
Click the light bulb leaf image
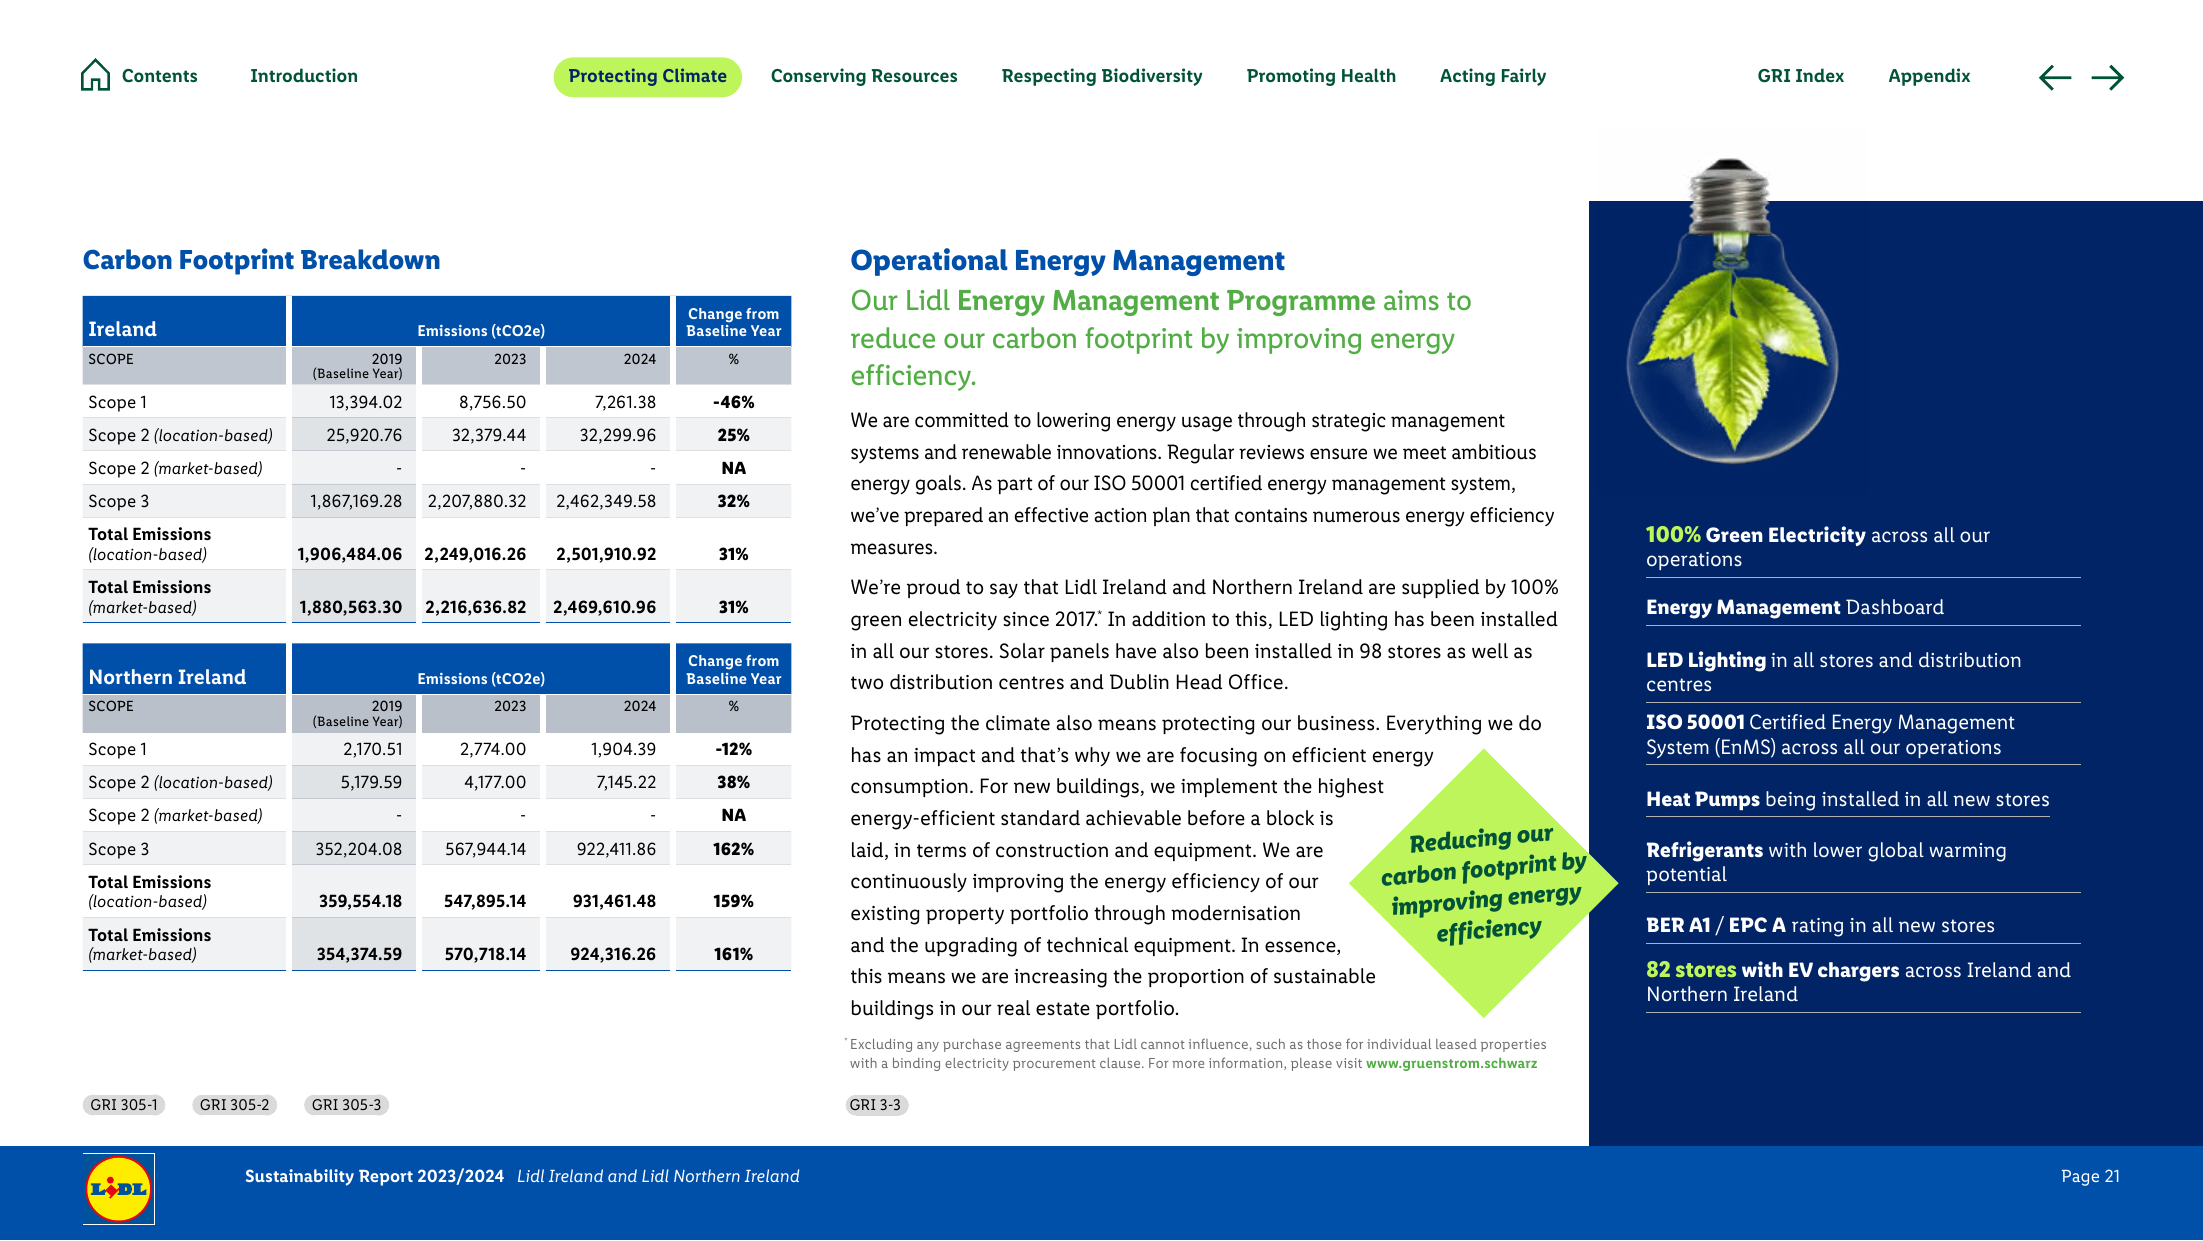(x=1731, y=312)
